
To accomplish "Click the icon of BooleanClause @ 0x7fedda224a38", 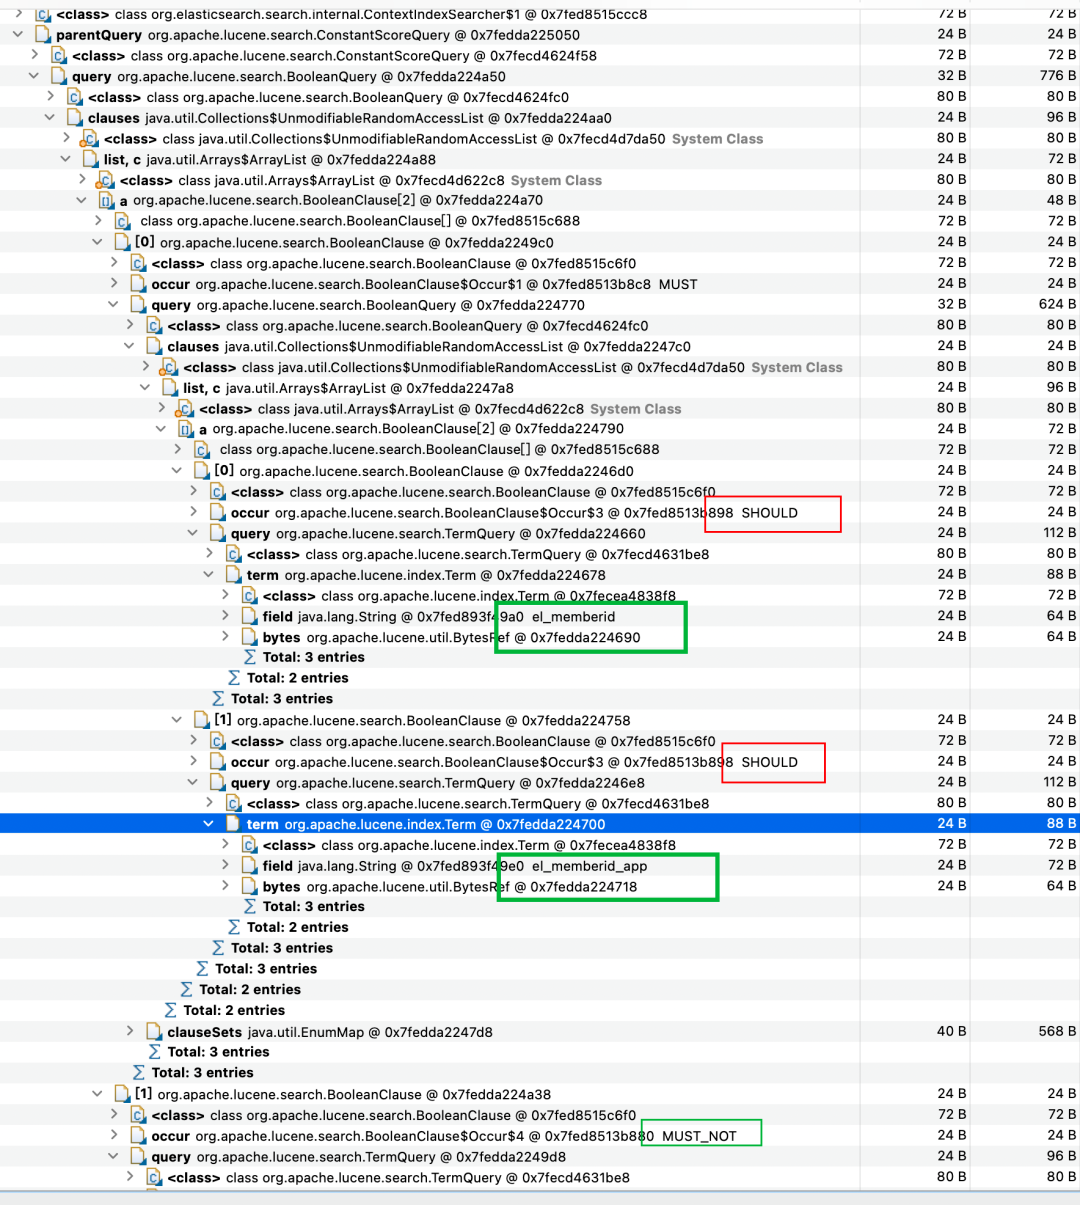I will coord(123,1094).
